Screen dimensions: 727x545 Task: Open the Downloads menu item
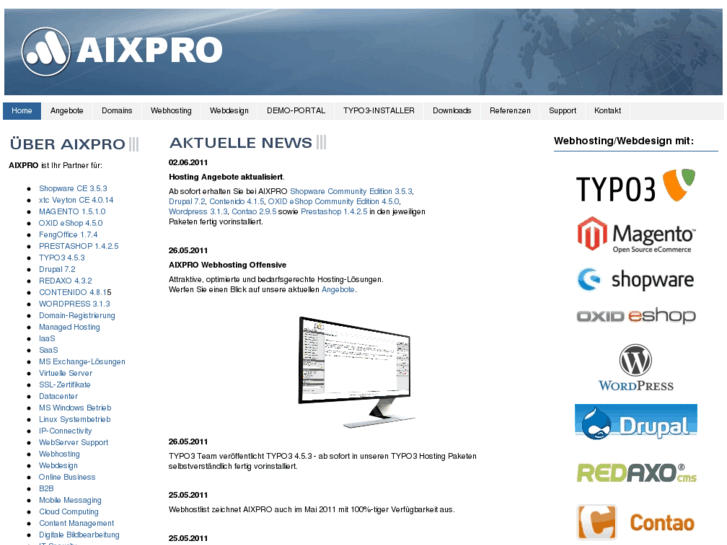[x=452, y=111]
